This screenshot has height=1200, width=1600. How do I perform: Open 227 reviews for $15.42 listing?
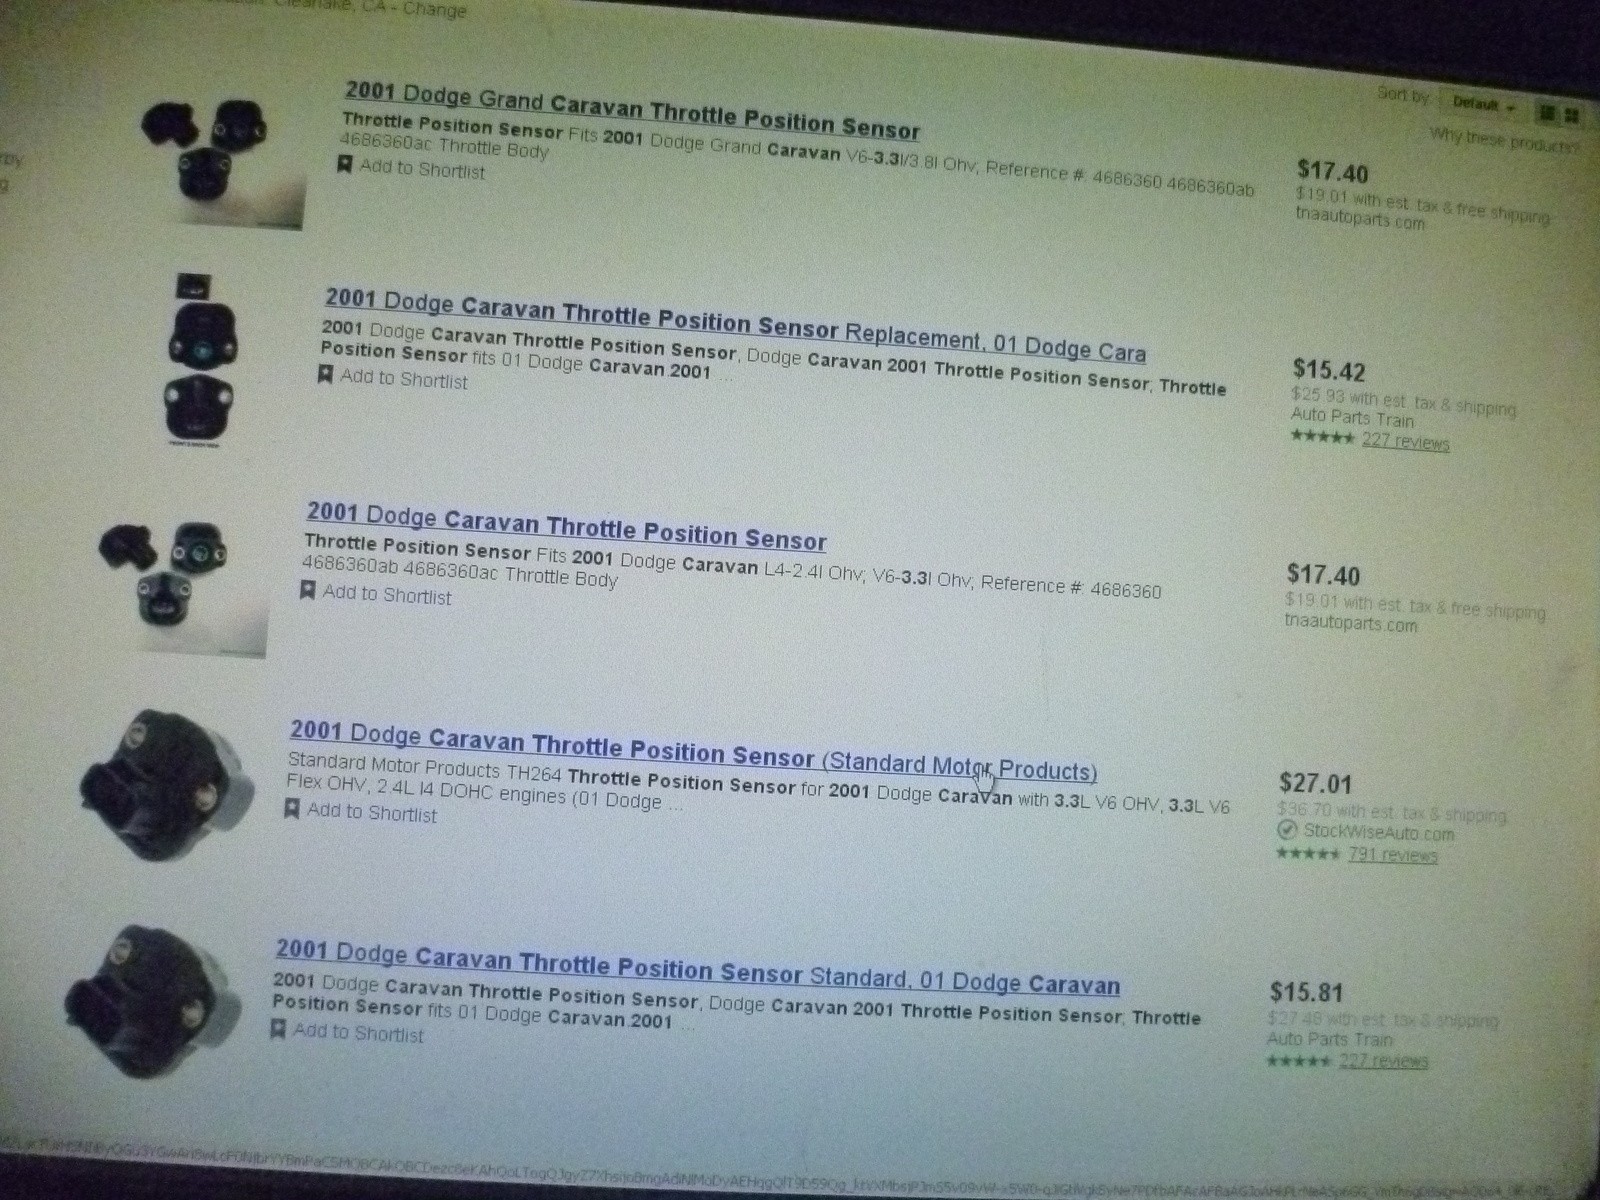coord(1405,441)
